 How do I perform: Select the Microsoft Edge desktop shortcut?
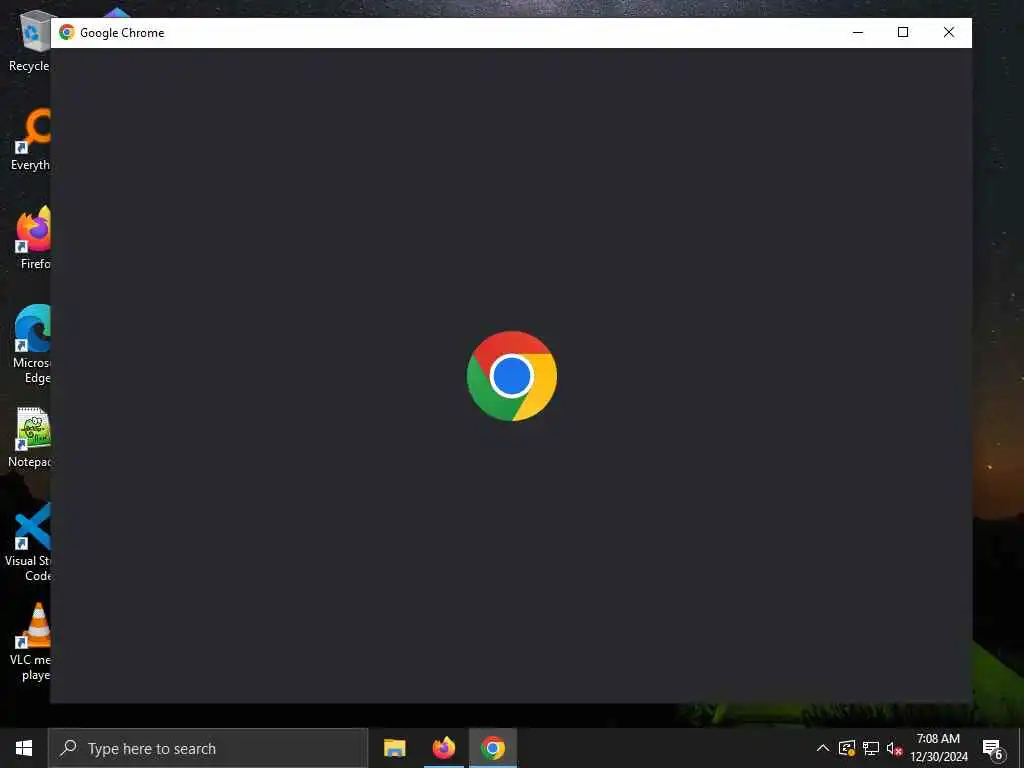[31, 345]
